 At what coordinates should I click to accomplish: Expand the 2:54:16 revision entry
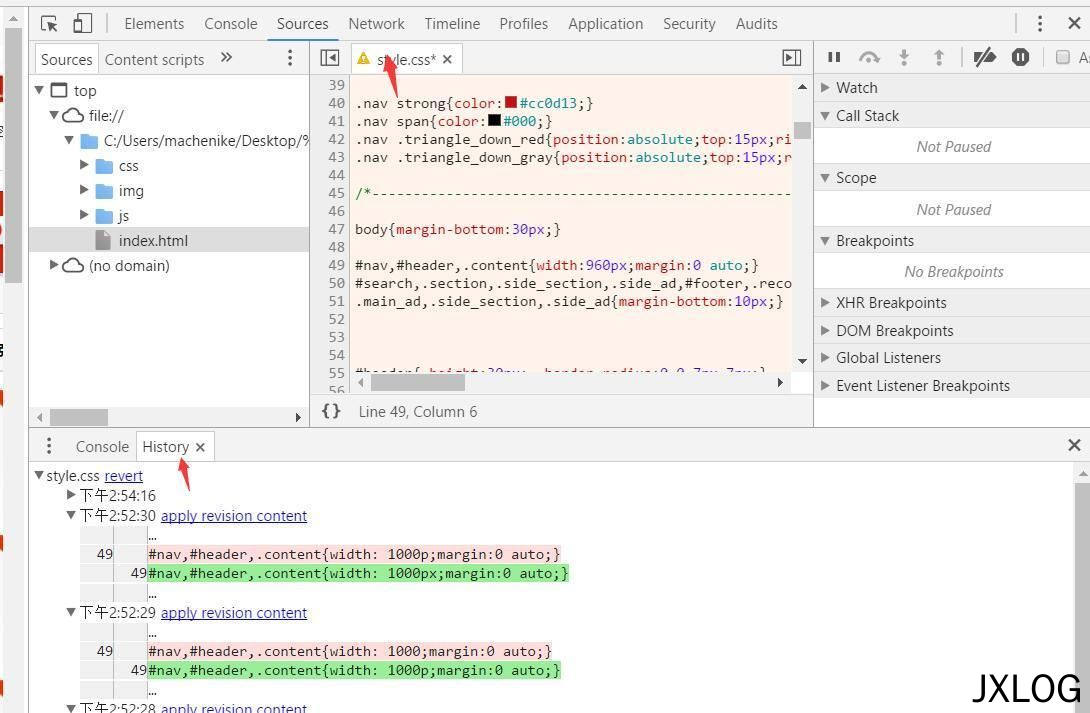[71, 495]
